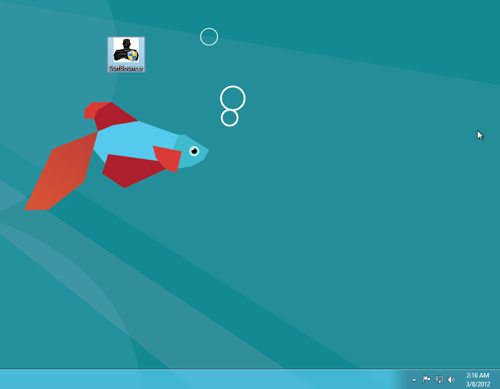Open the clock showing 2:16 AM

(478, 380)
